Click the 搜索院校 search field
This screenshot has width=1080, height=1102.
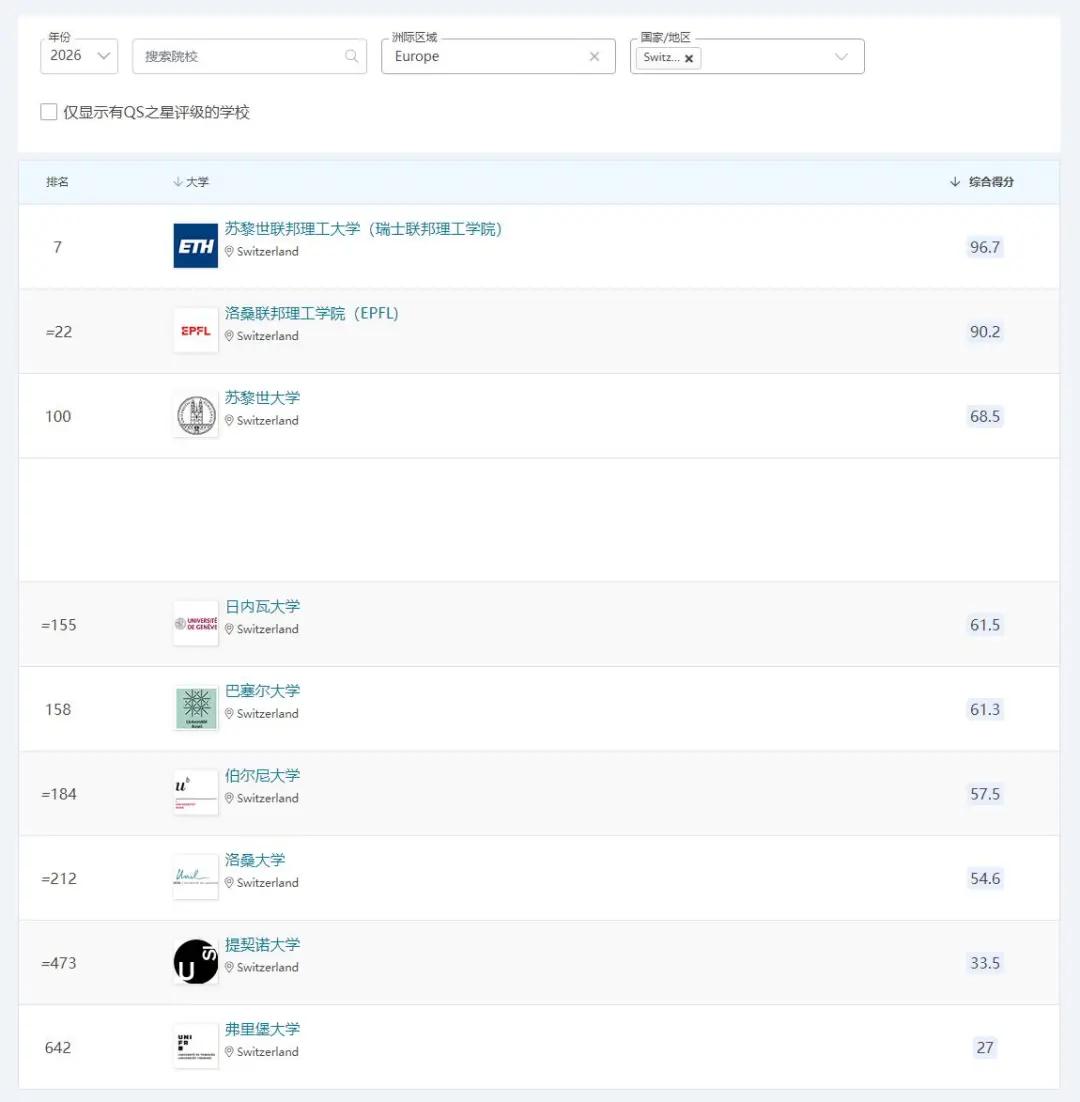point(249,56)
